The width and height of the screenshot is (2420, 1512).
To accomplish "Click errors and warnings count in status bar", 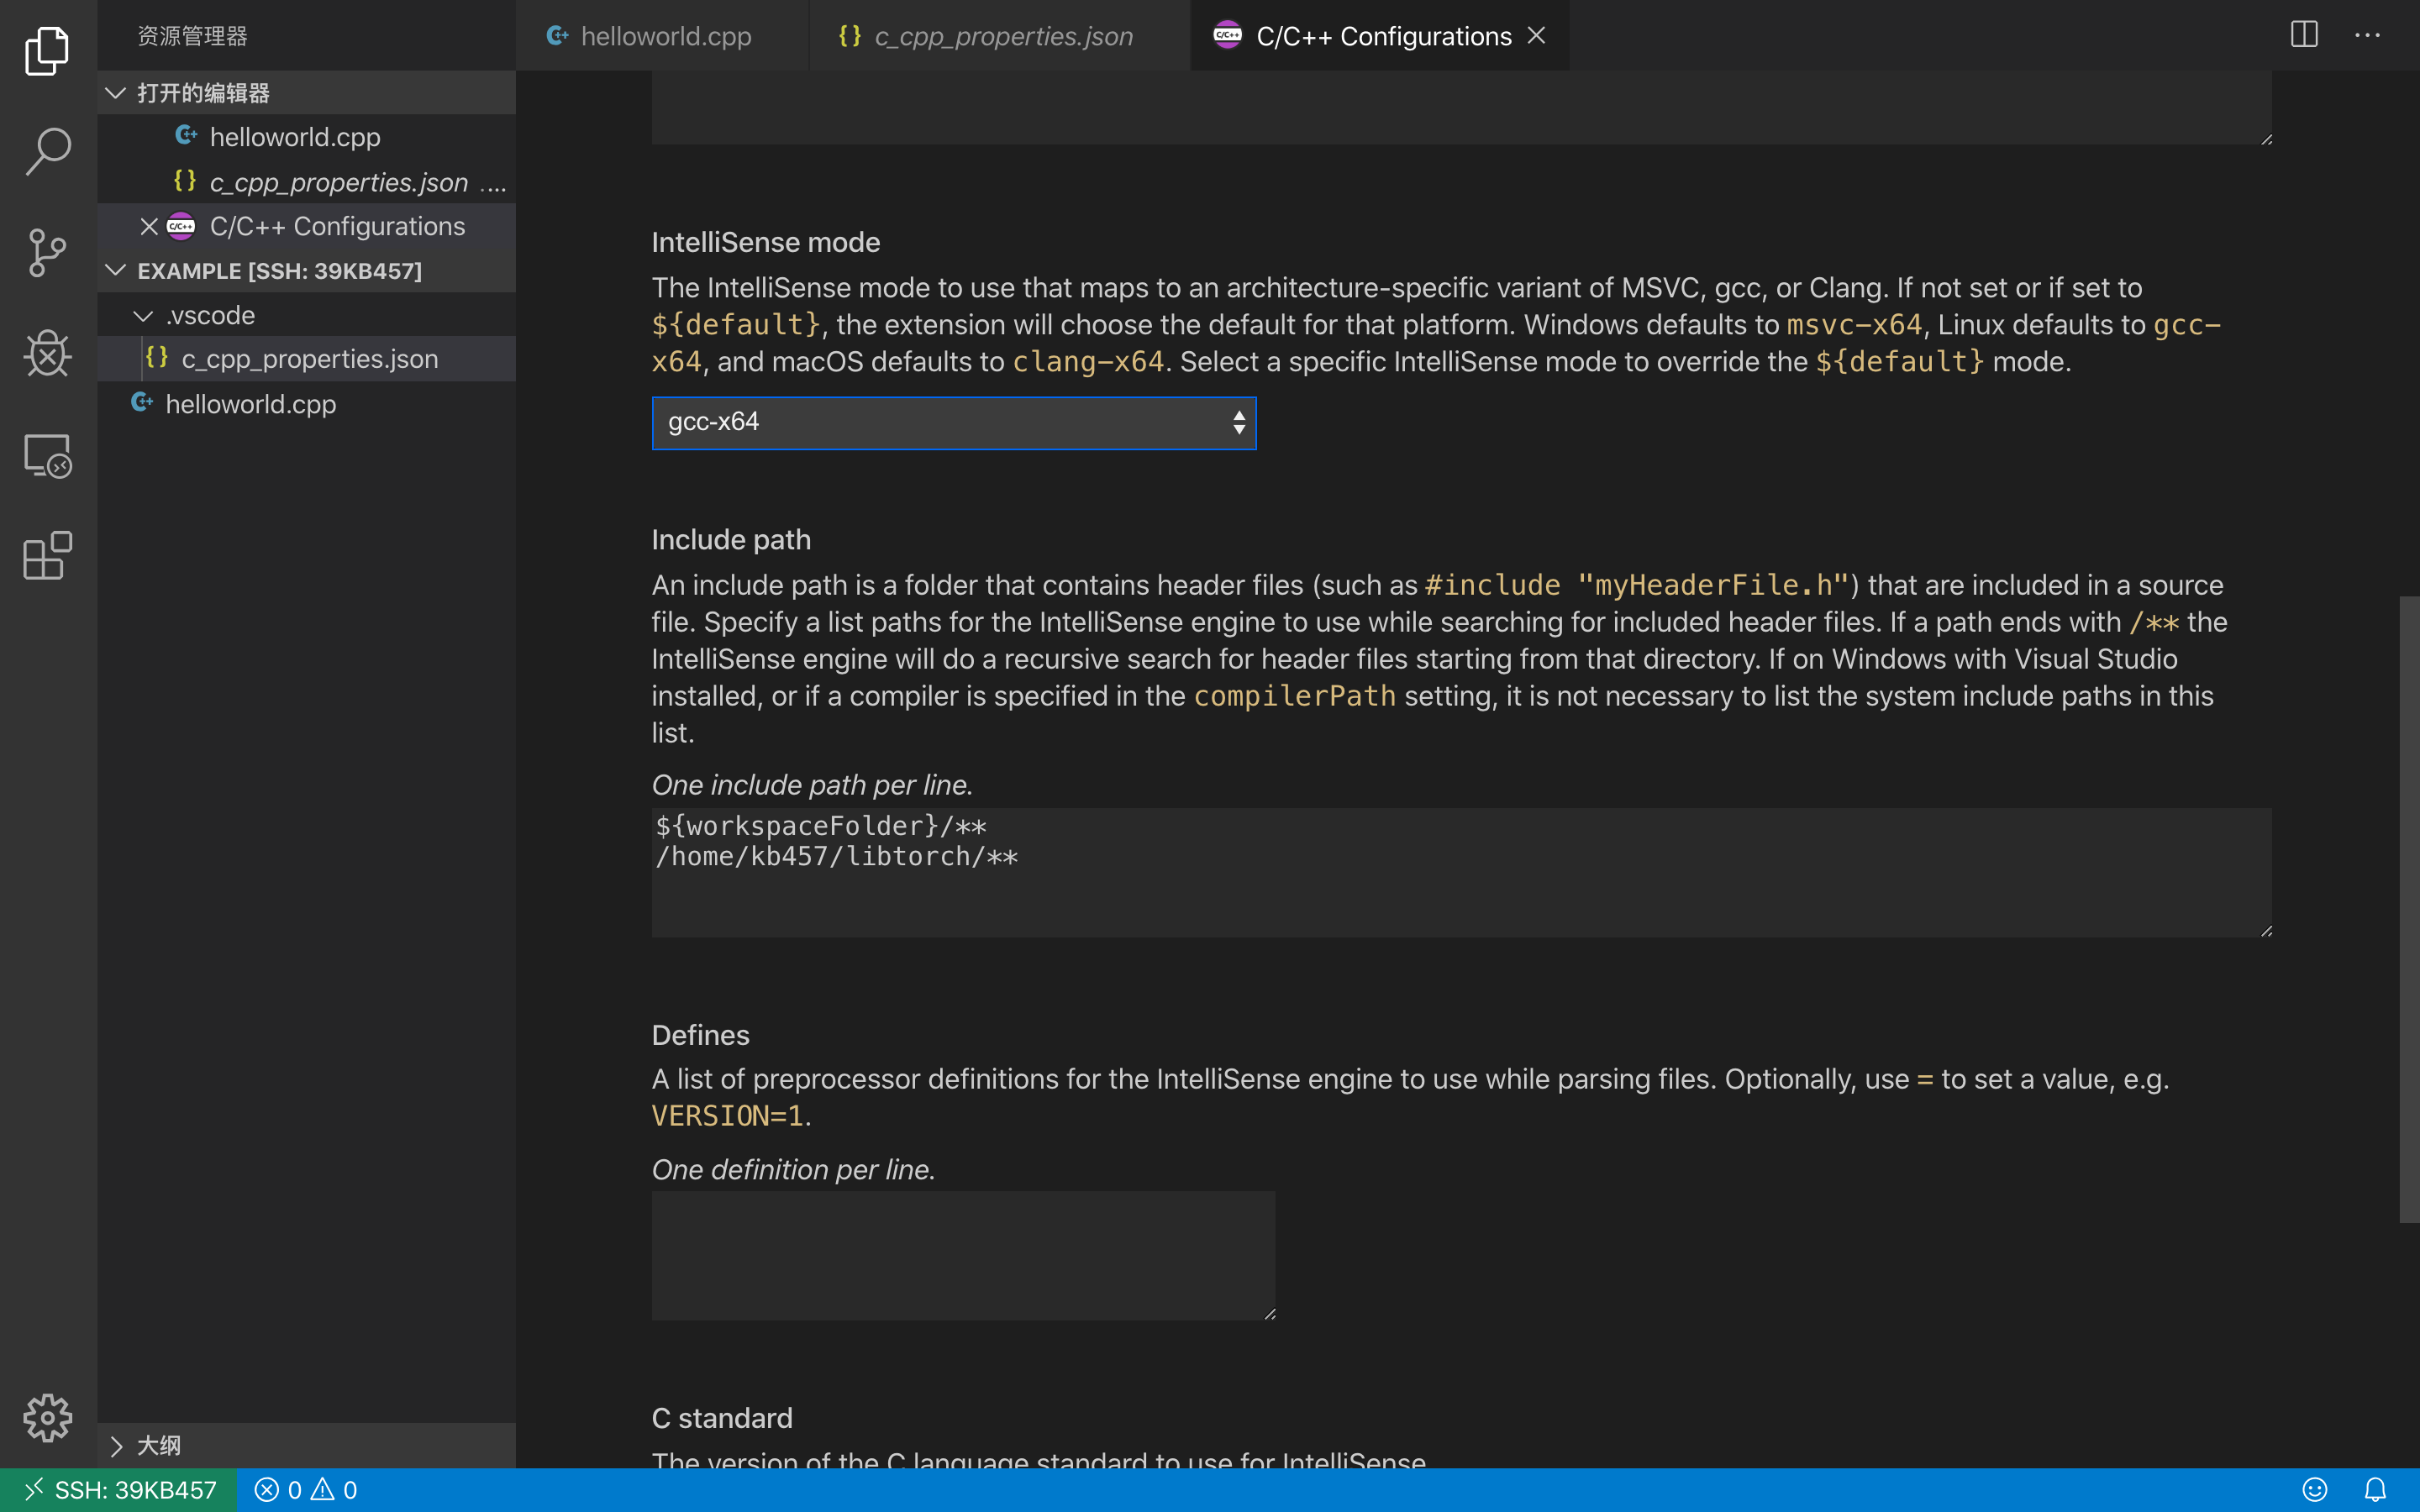I will (x=306, y=1490).
